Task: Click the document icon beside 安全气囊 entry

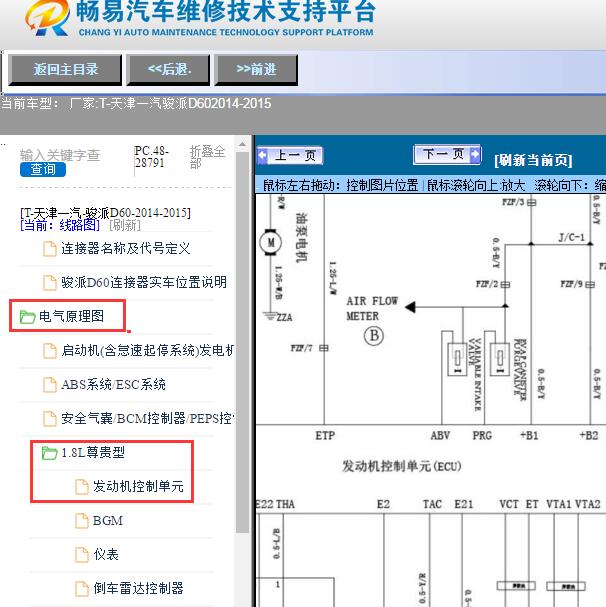Action: pos(50,419)
